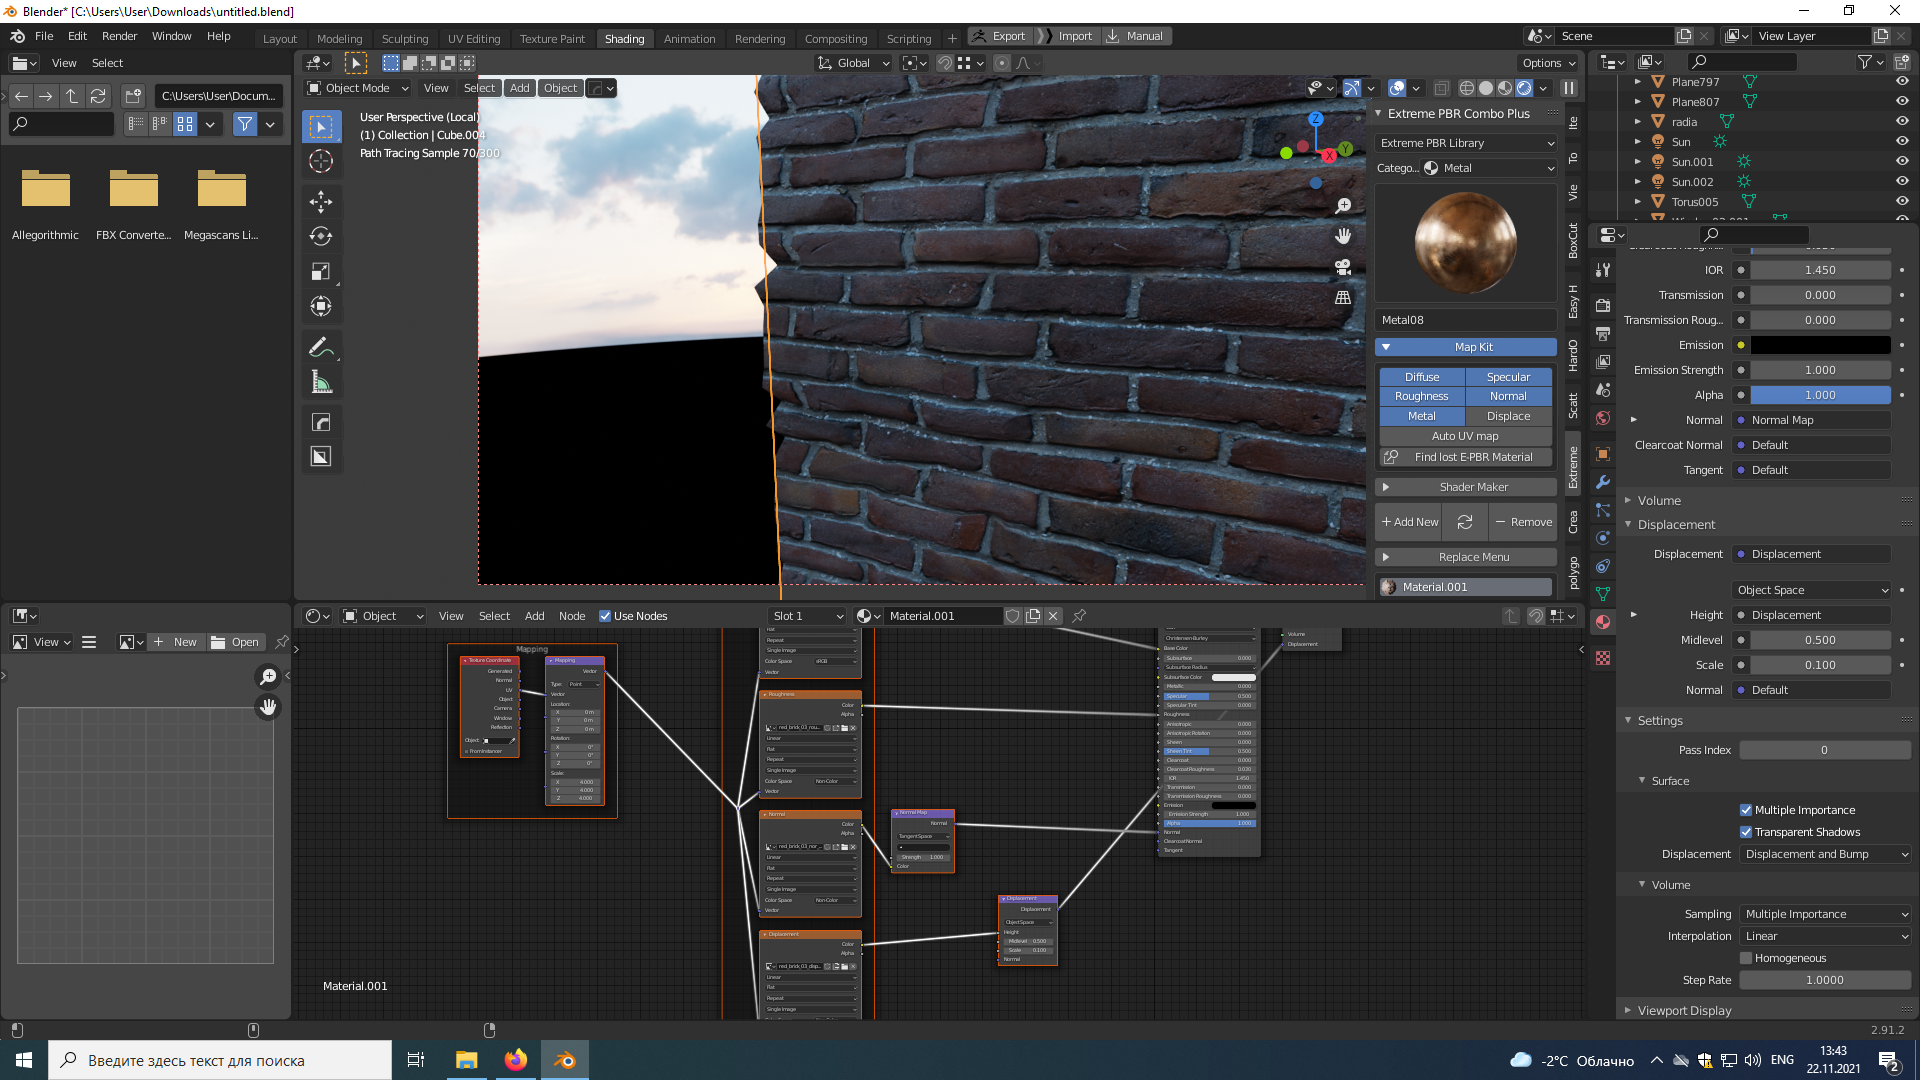Click the Emission color swatch

(1820, 345)
